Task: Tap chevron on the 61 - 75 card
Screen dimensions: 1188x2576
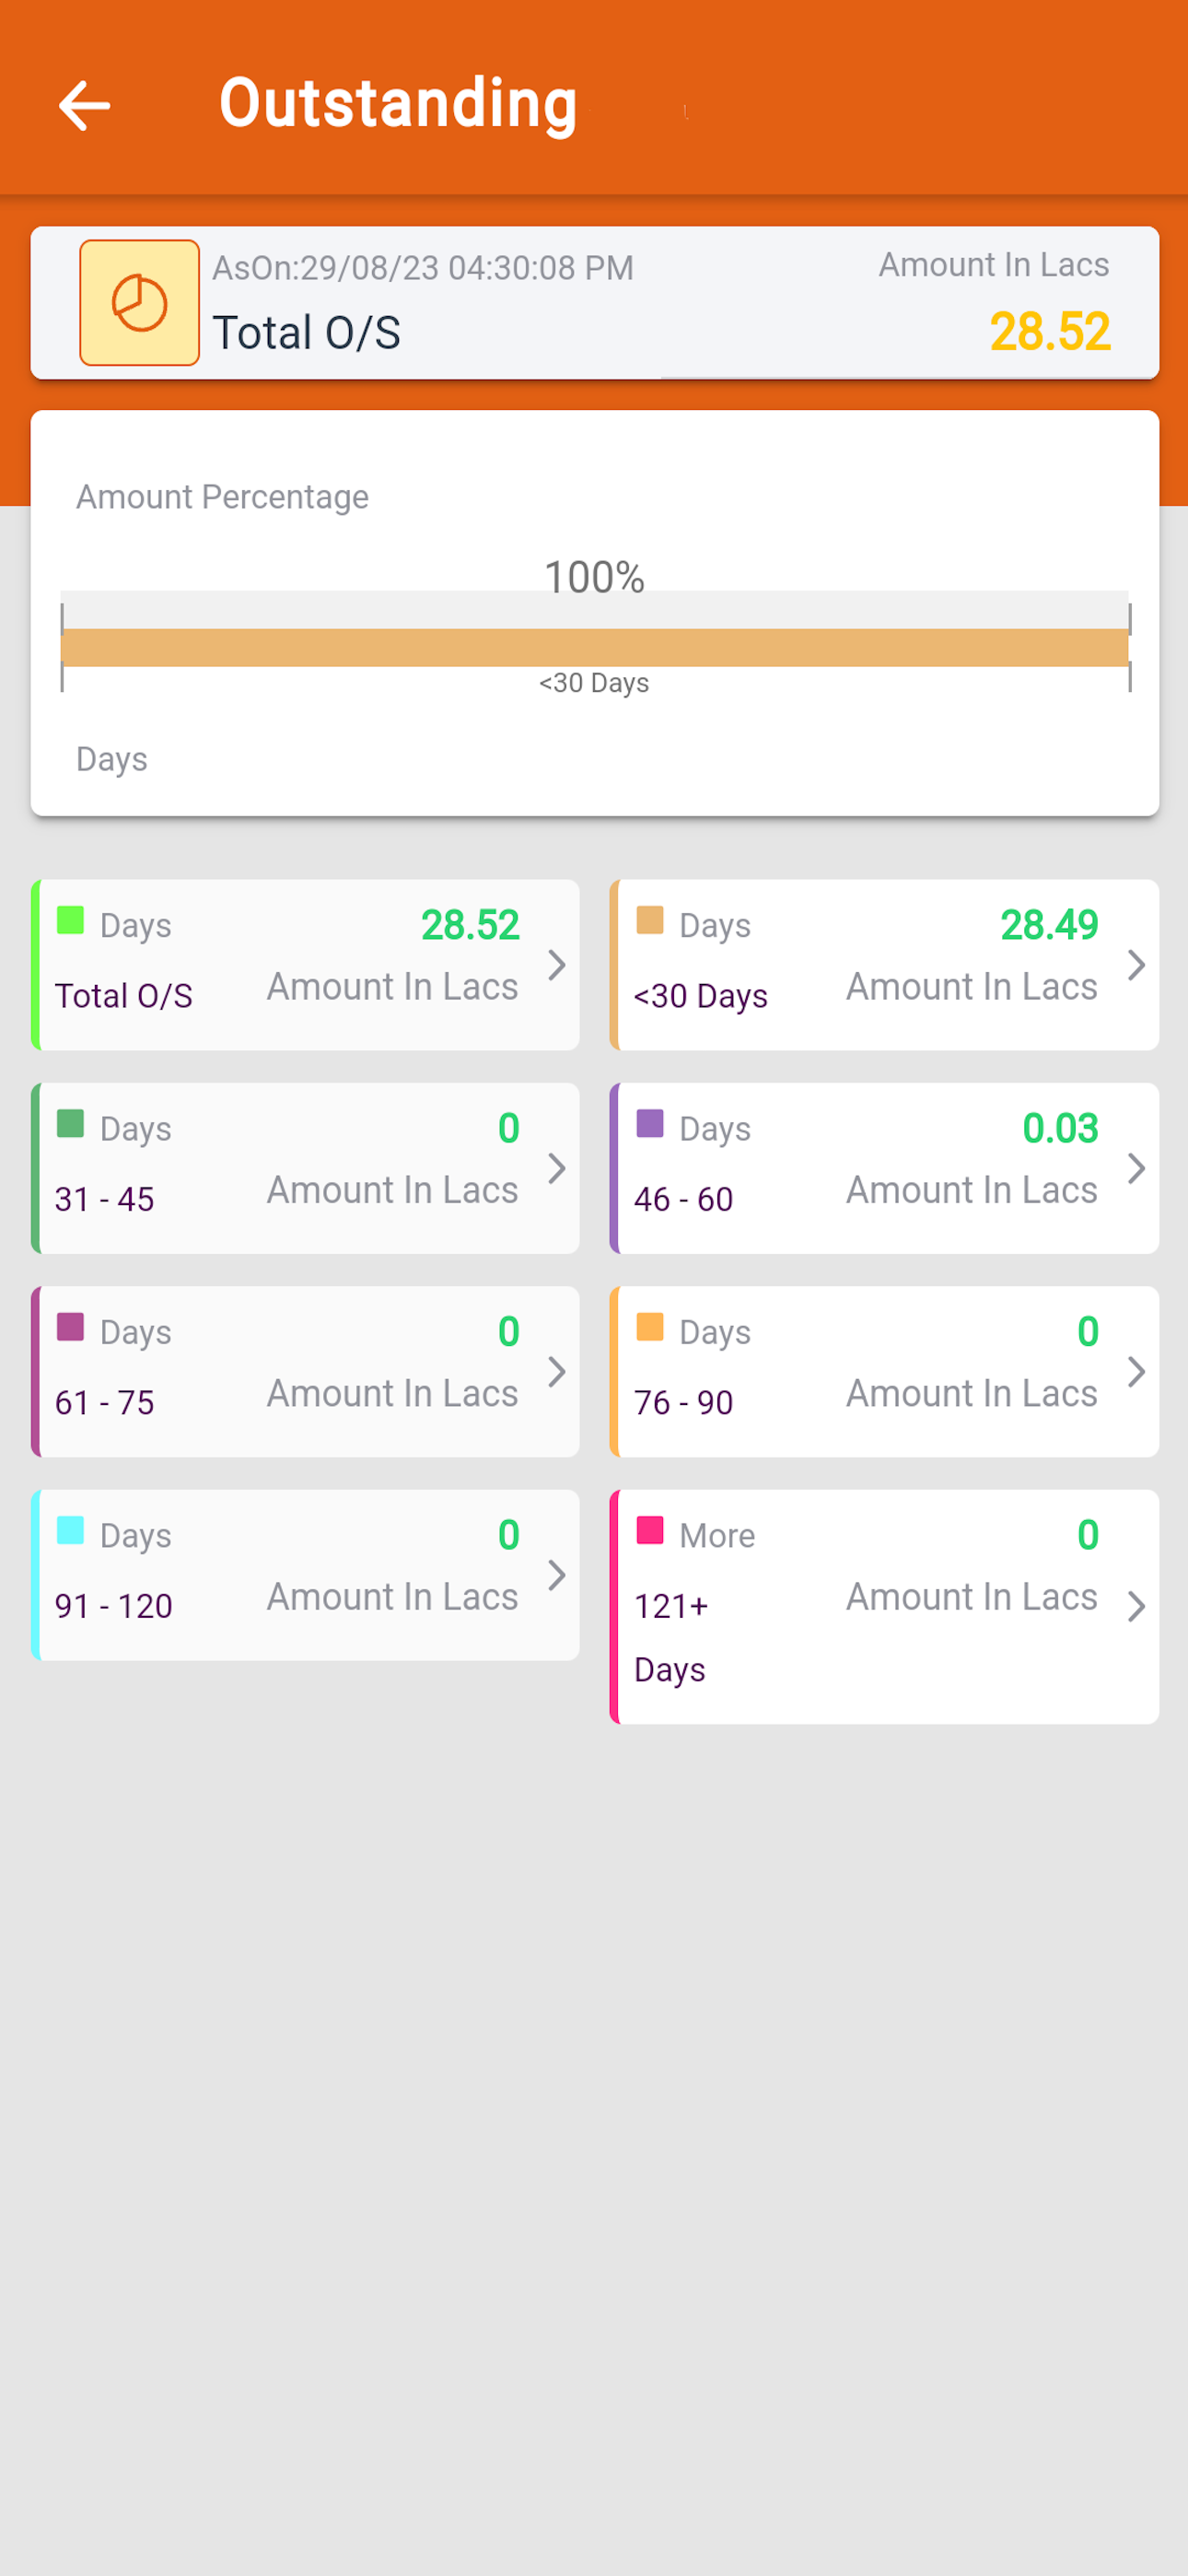Action: click(x=557, y=1372)
